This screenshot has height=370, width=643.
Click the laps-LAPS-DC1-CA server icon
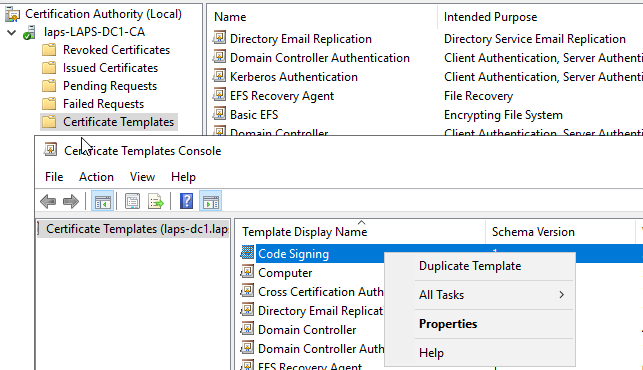click(x=29, y=32)
